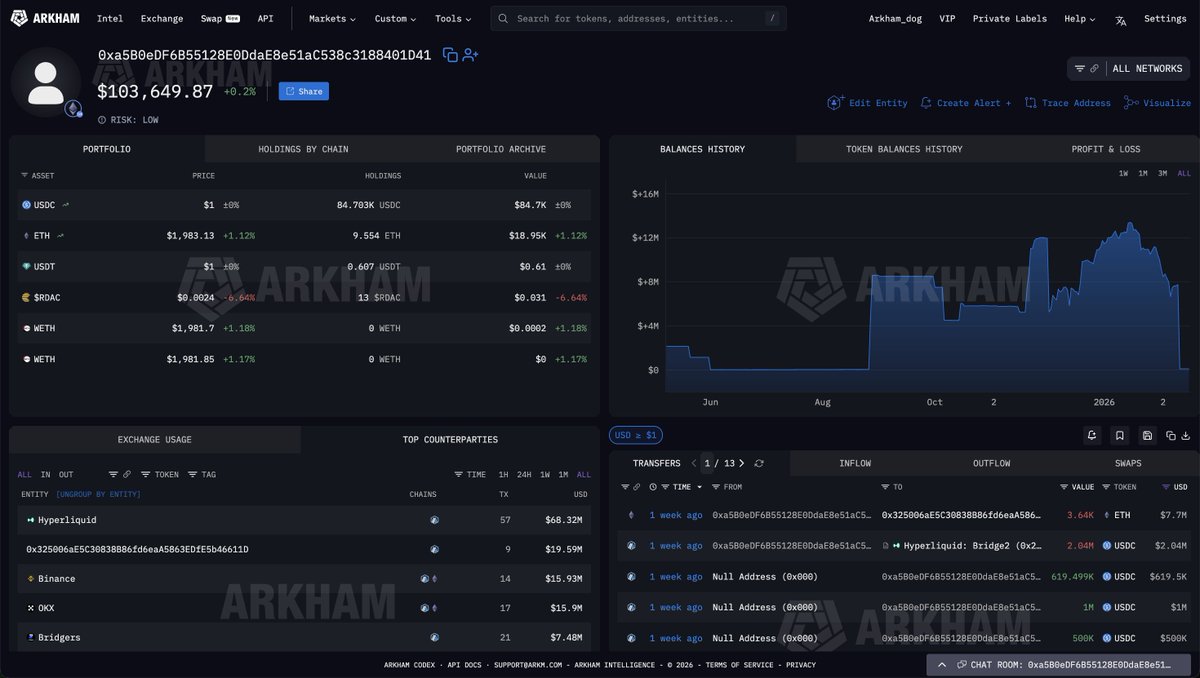
Task: Switch to the PORTFOLIO ARCHIVE tab
Action: point(501,149)
